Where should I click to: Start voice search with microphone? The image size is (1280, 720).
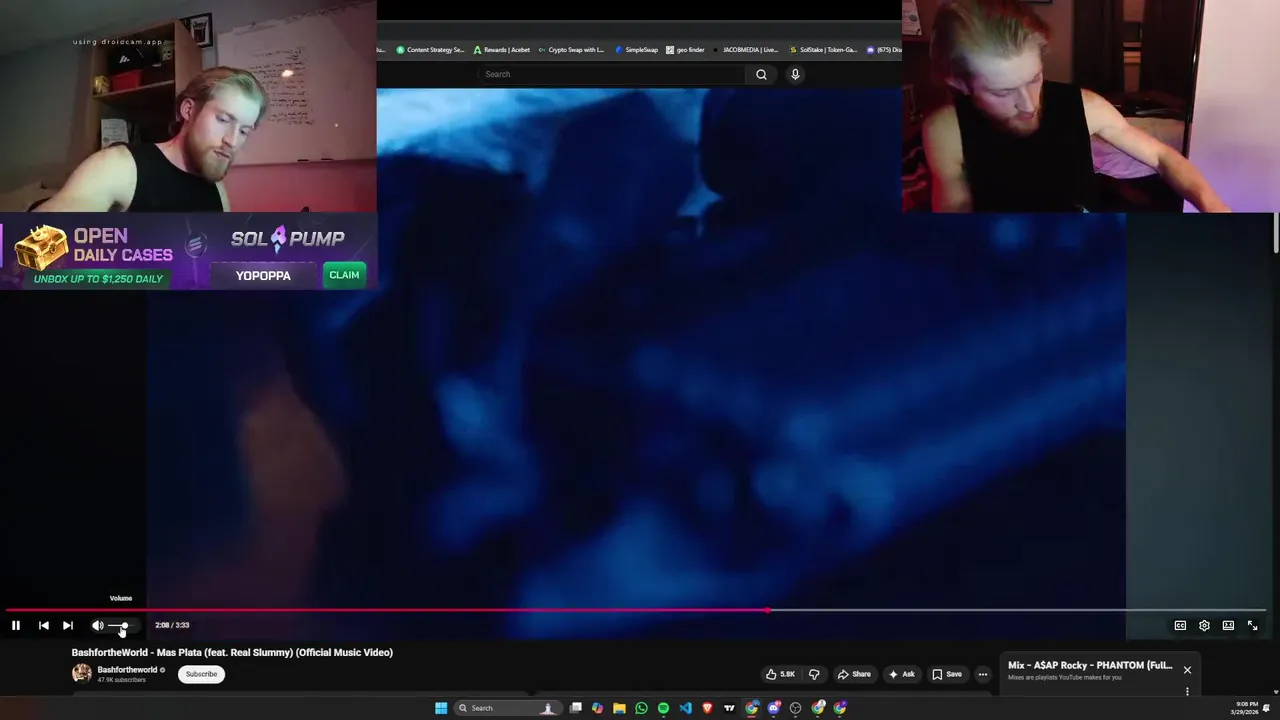[795, 74]
